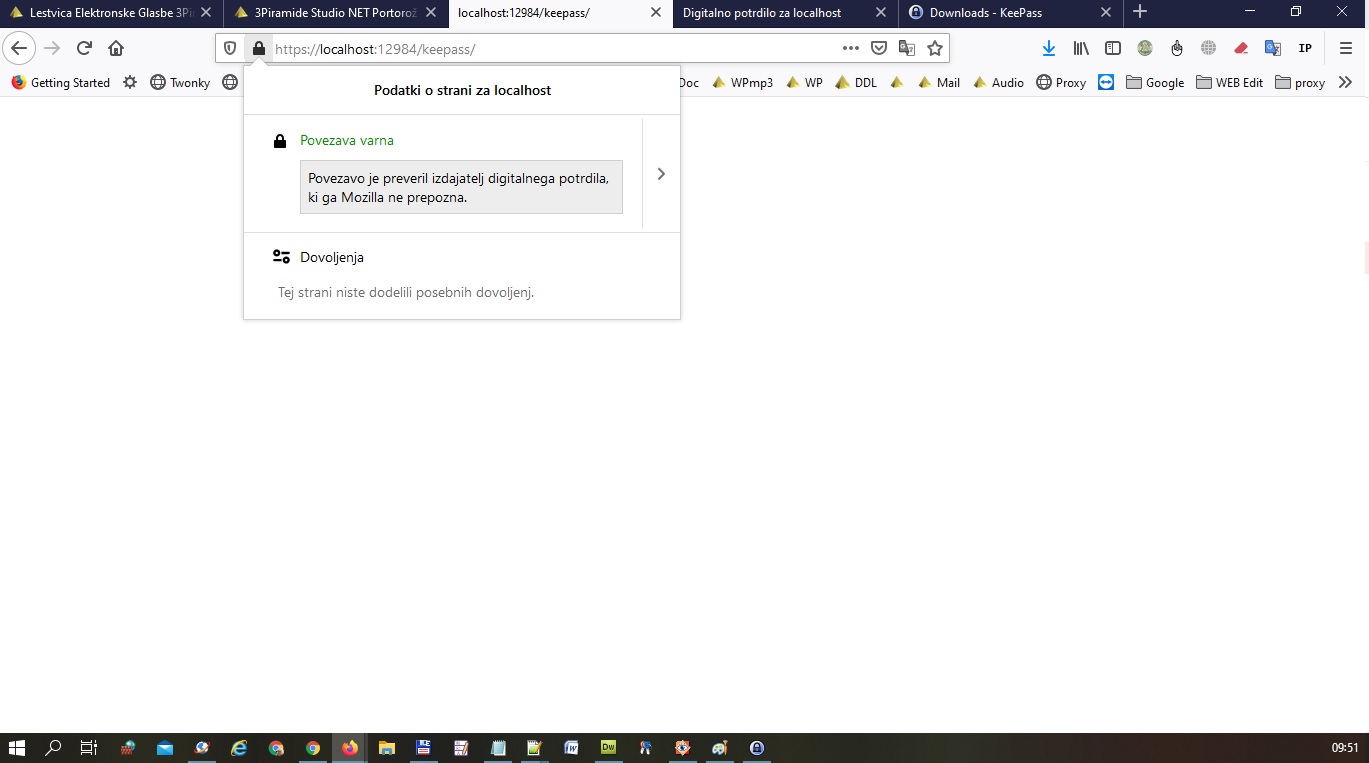This screenshot has height=763, width=1369.
Task: Open the DDL bookmark
Action: [856, 83]
